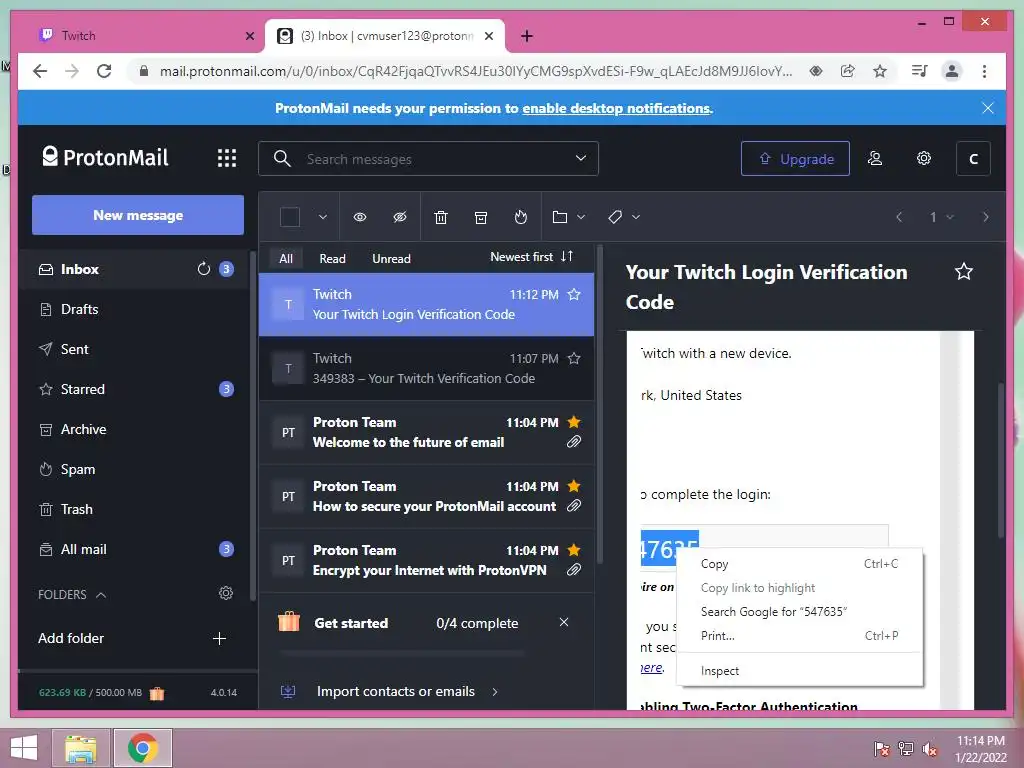The height and width of the screenshot is (768, 1024).
Task: Expand the select-all dropdown arrow
Action: (x=323, y=217)
